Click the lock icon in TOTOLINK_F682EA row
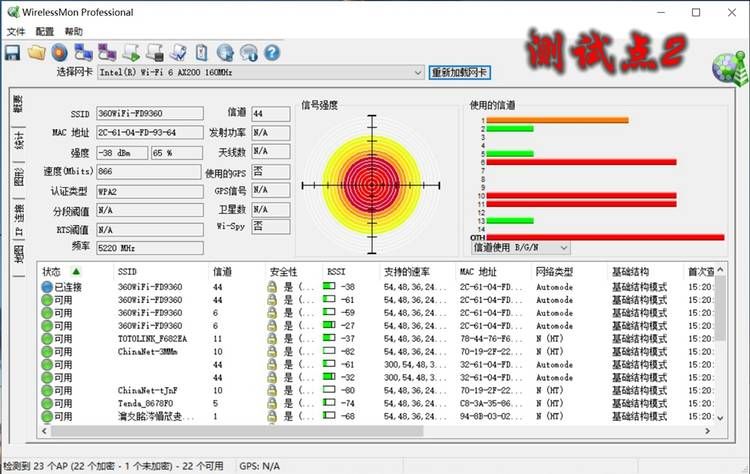 point(272,339)
